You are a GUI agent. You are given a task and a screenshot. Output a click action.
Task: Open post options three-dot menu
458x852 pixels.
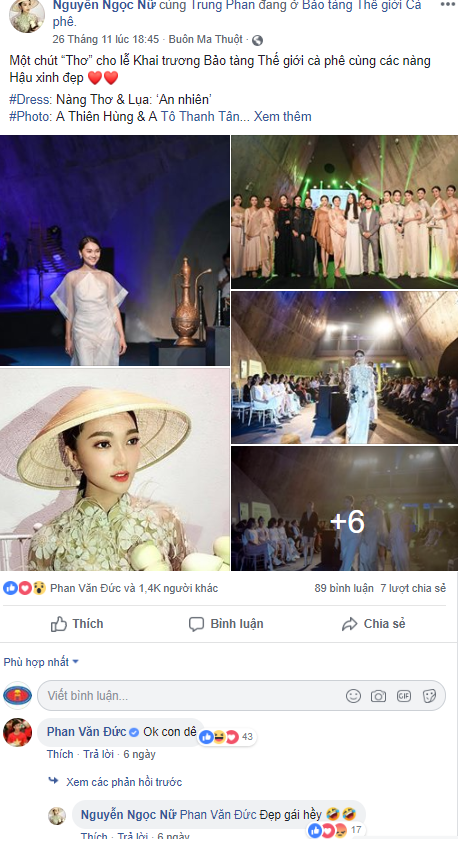pos(449,4)
